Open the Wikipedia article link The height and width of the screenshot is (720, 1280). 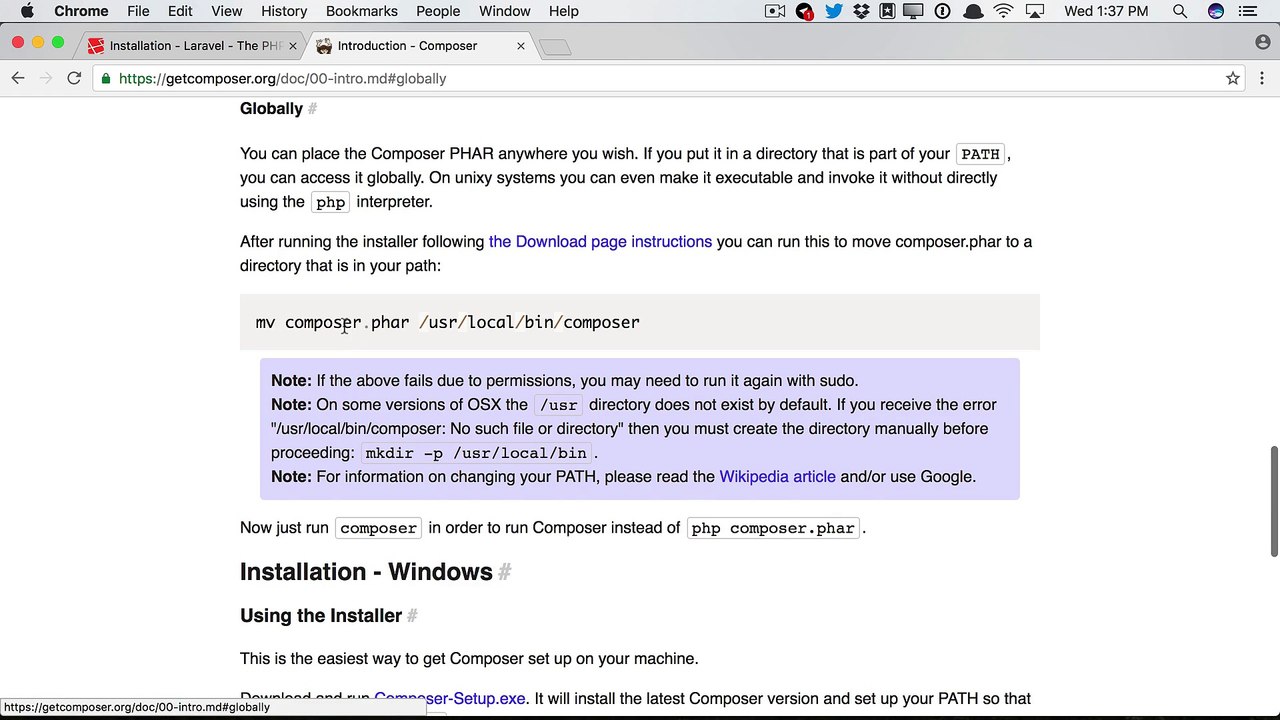pos(777,476)
